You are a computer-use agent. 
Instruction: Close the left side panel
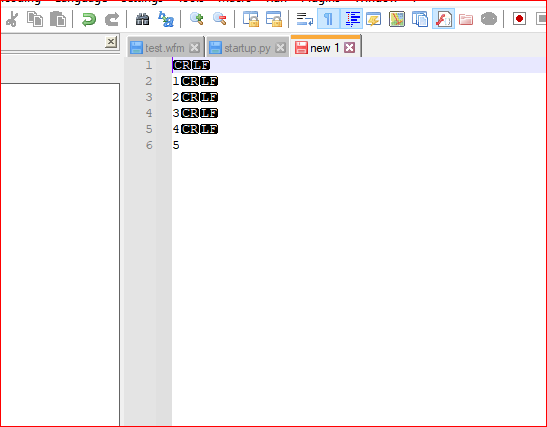pyautogui.click(x=111, y=42)
